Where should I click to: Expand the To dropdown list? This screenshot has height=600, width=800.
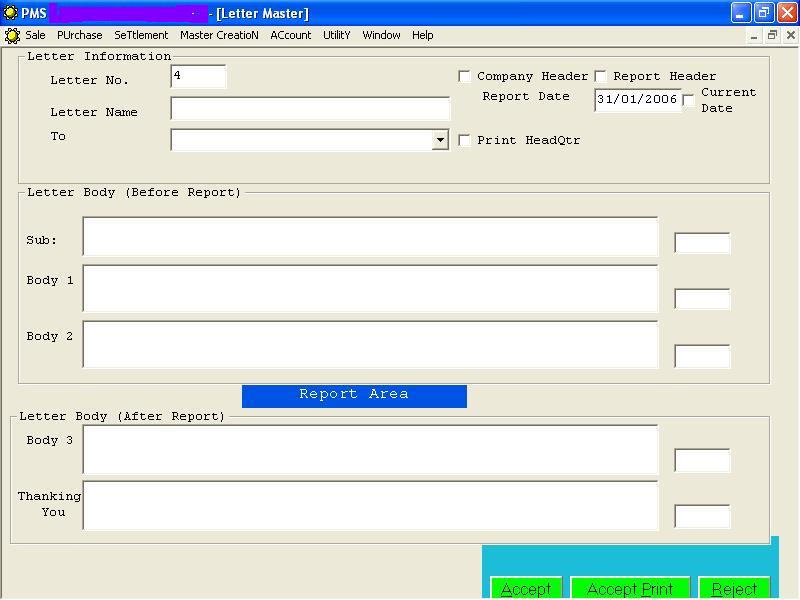click(x=440, y=140)
